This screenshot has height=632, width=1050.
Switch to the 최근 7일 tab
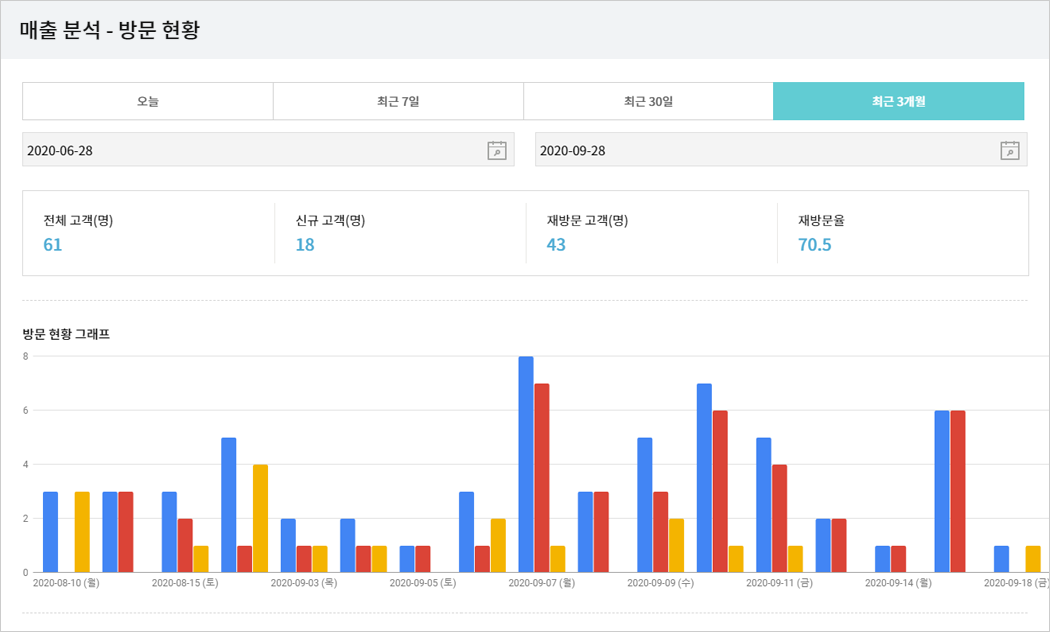398,101
